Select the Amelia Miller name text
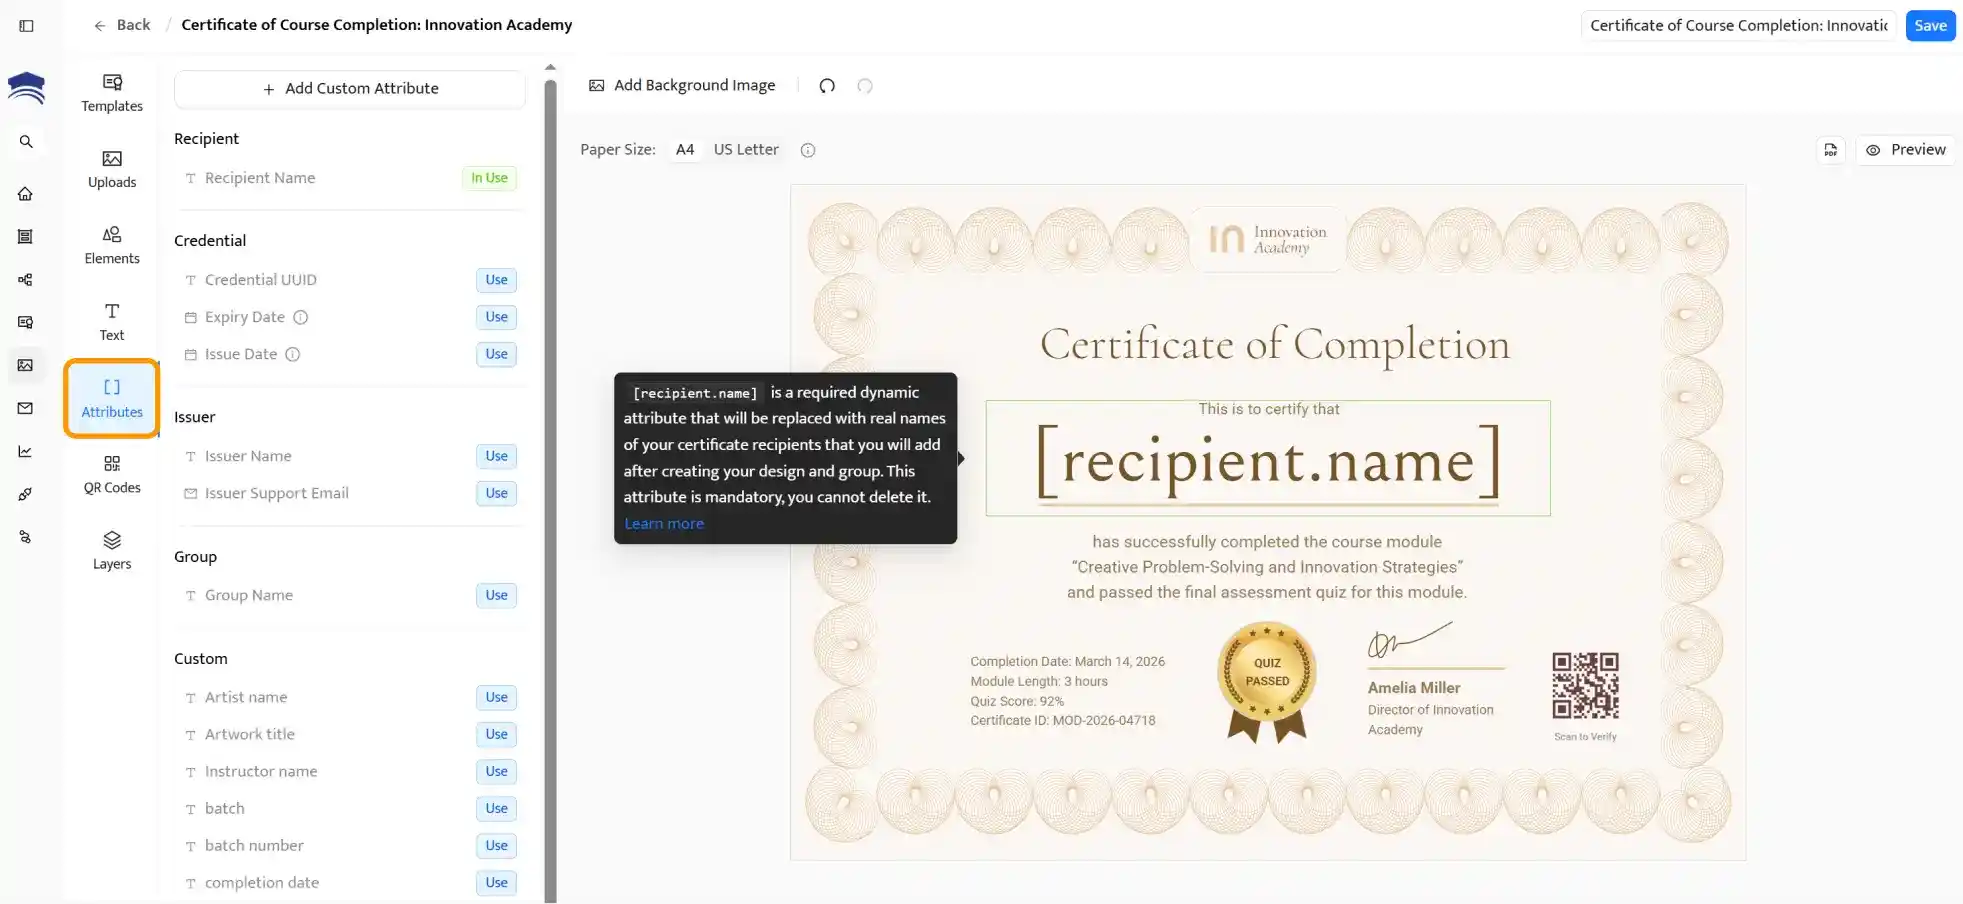The width and height of the screenshot is (1963, 904). [1414, 688]
